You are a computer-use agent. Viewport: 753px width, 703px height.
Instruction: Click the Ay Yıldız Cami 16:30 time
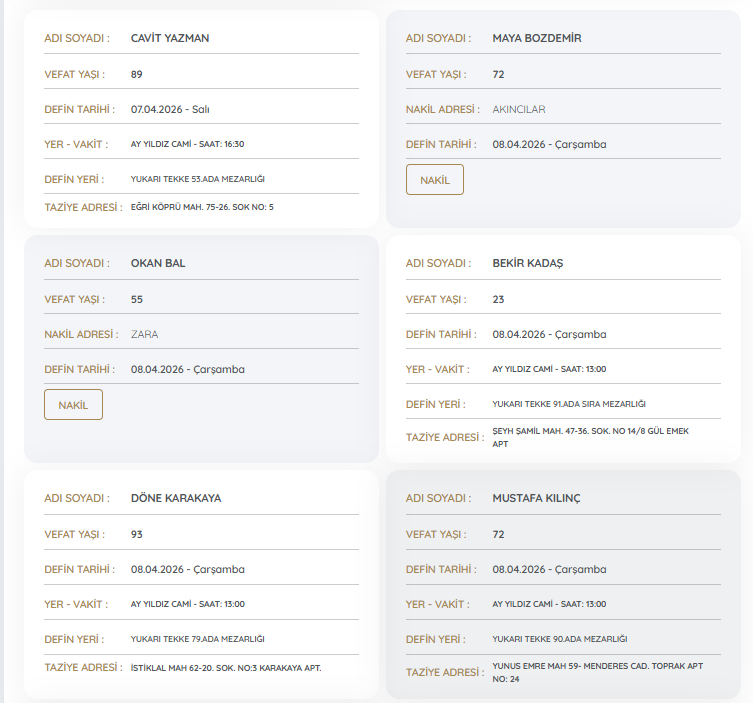[x=187, y=144]
